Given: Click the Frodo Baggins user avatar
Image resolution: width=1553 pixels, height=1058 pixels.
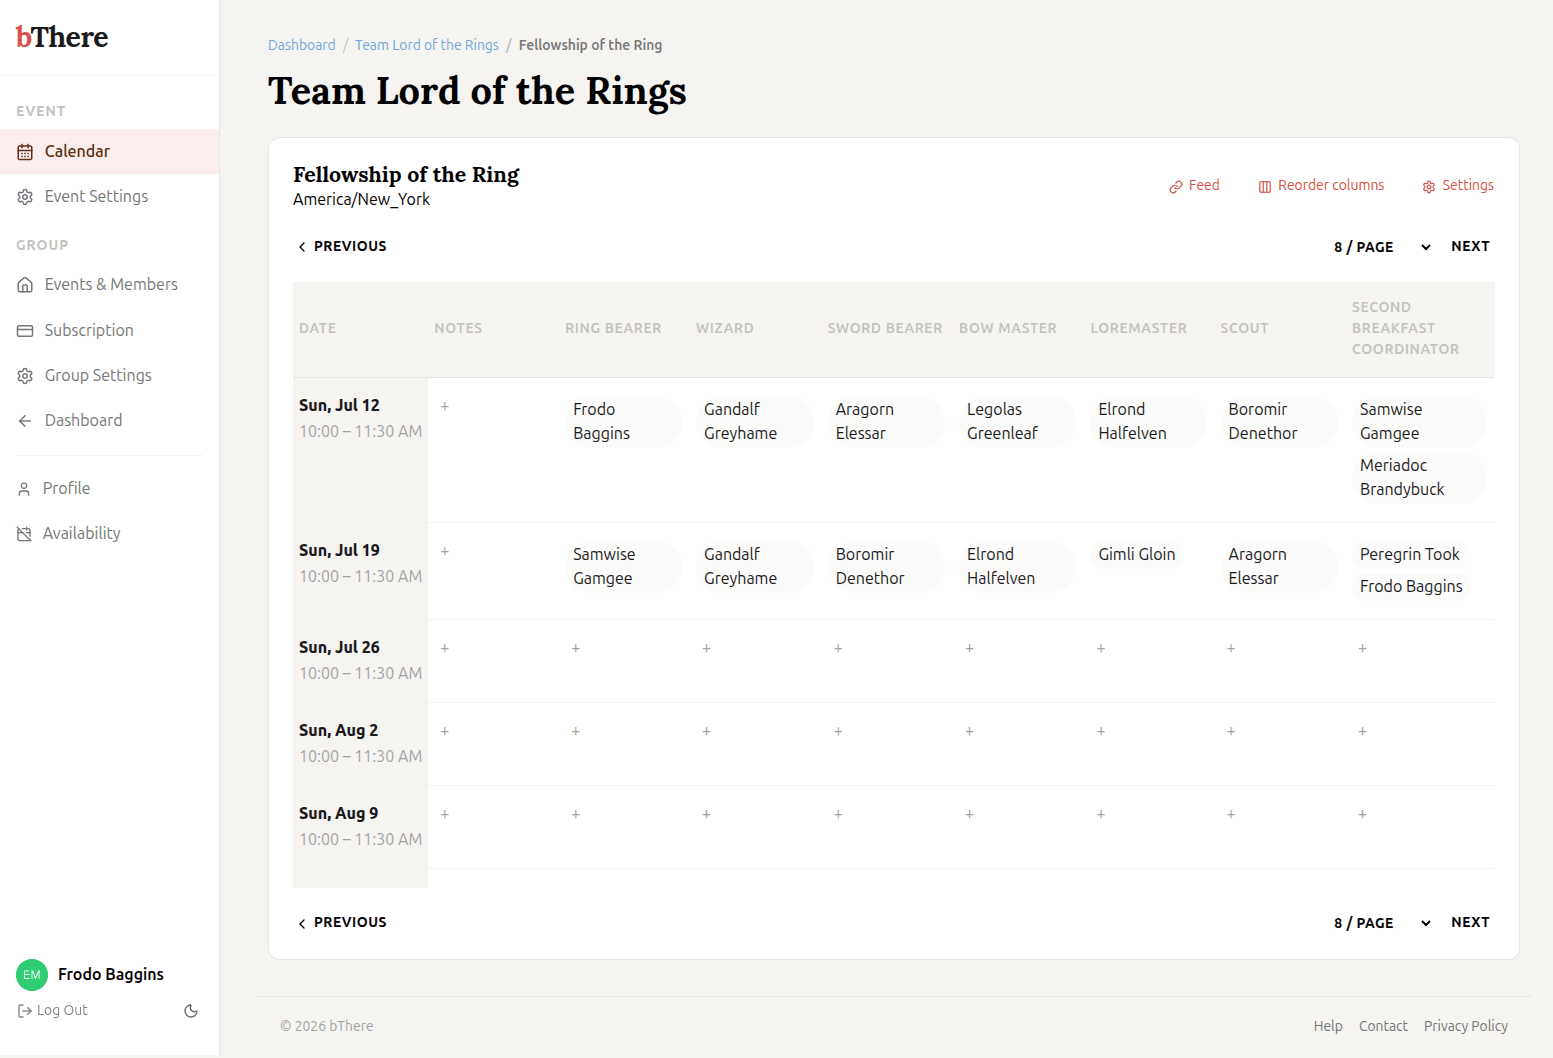Looking at the screenshot, I should (32, 975).
